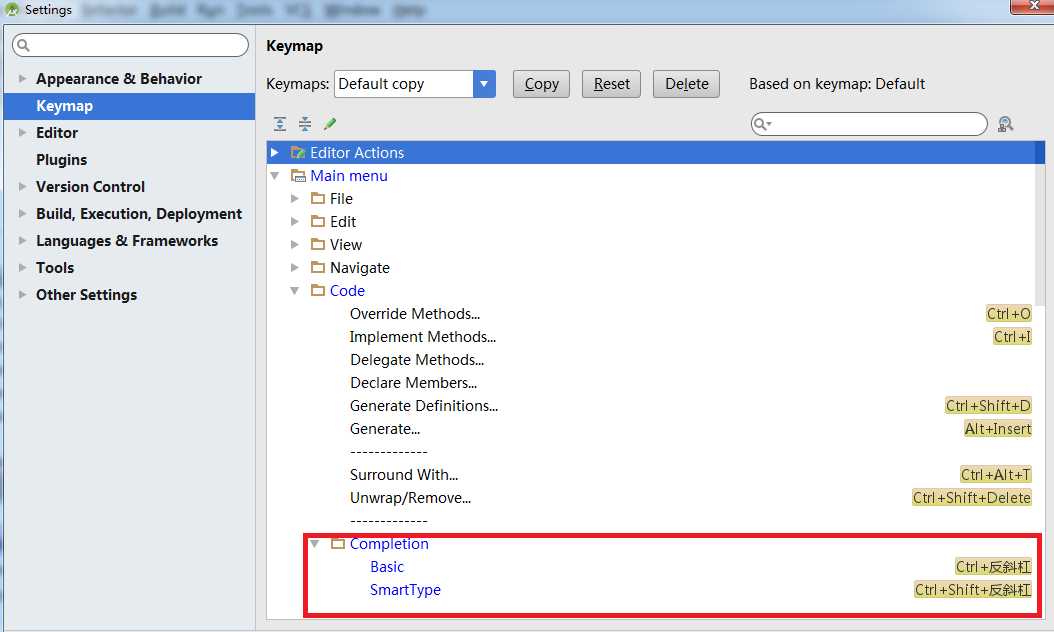Open the Keymaps dropdown arrow
1054x632 pixels.
point(484,84)
